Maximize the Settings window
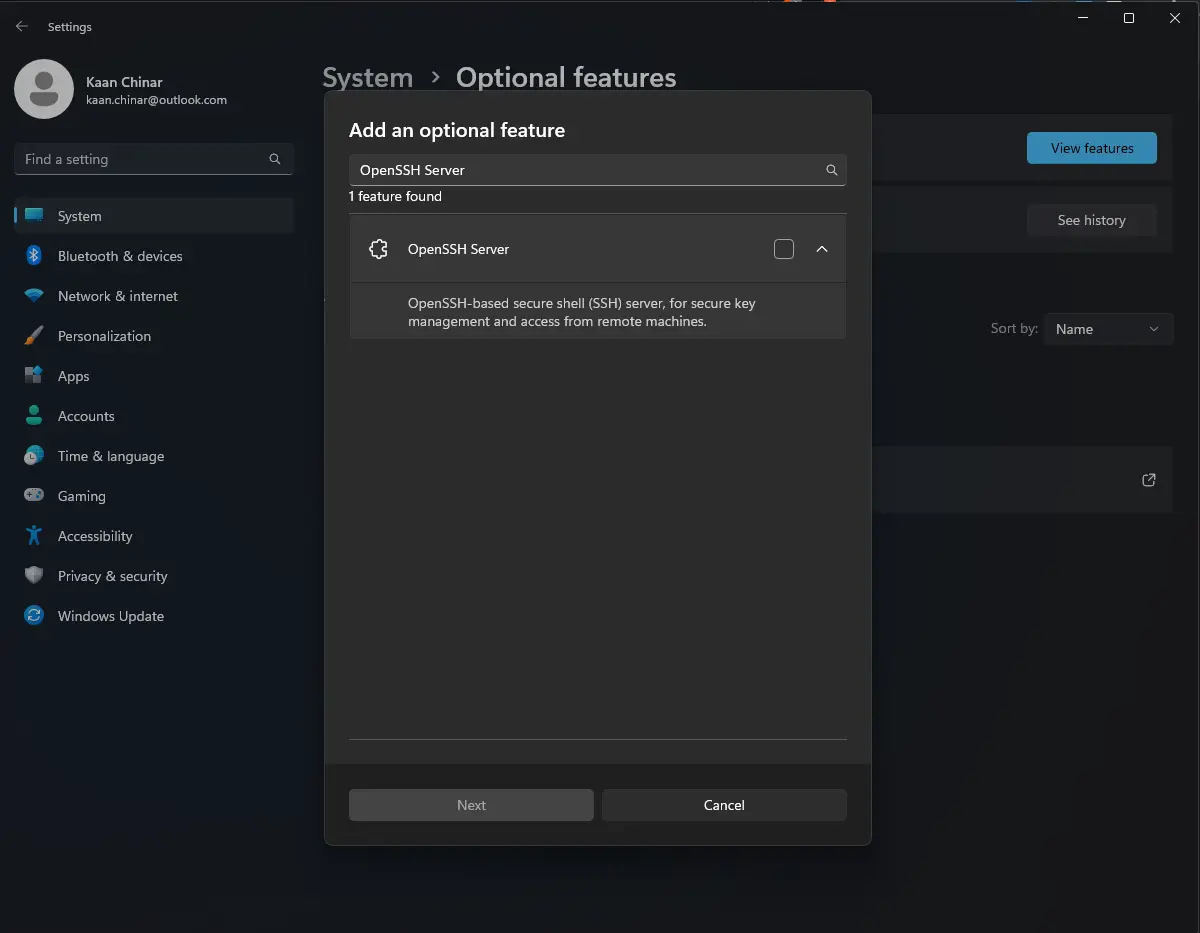The height and width of the screenshot is (933, 1200). point(1129,18)
